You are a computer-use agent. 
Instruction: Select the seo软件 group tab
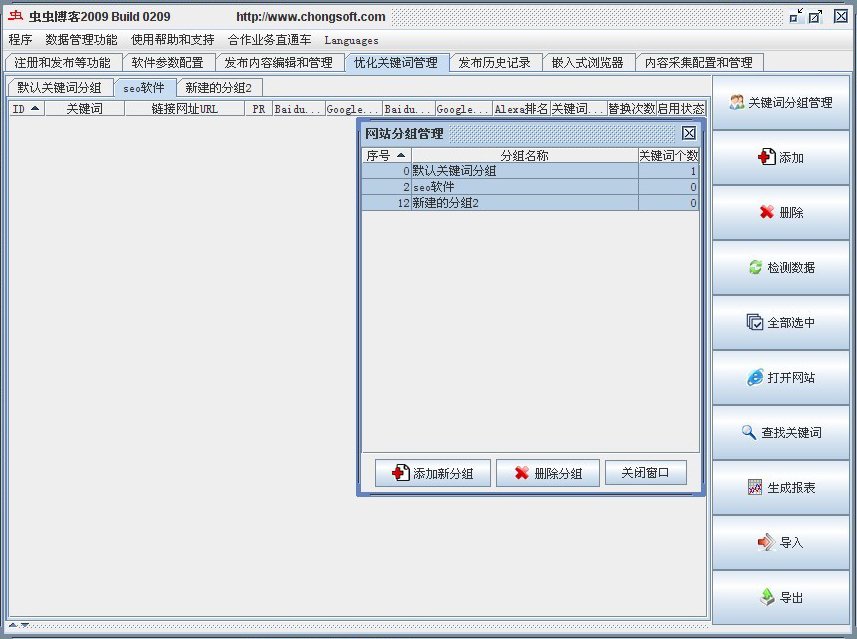pyautogui.click(x=144, y=87)
